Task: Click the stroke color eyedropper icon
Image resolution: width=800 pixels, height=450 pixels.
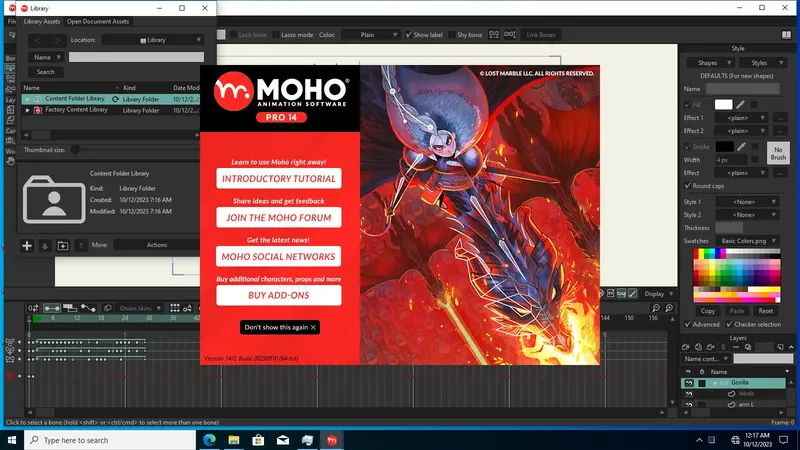Action: point(741,146)
